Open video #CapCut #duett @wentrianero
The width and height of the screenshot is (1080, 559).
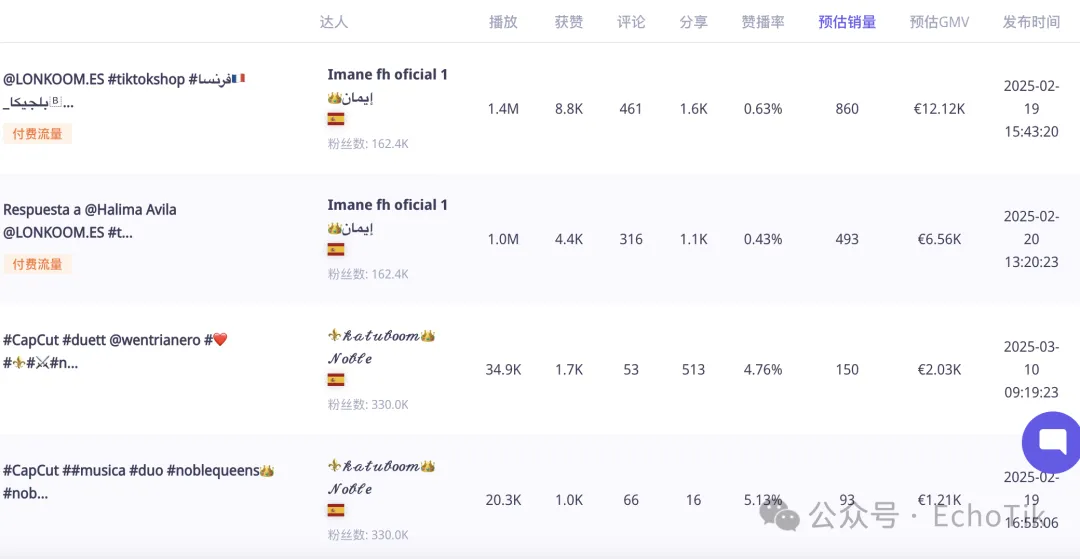pyautogui.click(x=115, y=351)
